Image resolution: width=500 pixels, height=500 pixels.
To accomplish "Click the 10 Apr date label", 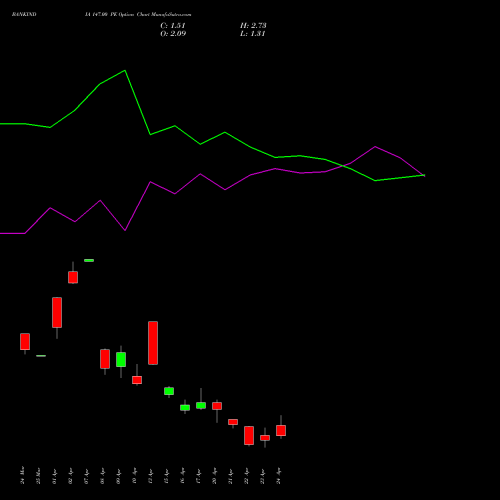I will click(134, 476).
